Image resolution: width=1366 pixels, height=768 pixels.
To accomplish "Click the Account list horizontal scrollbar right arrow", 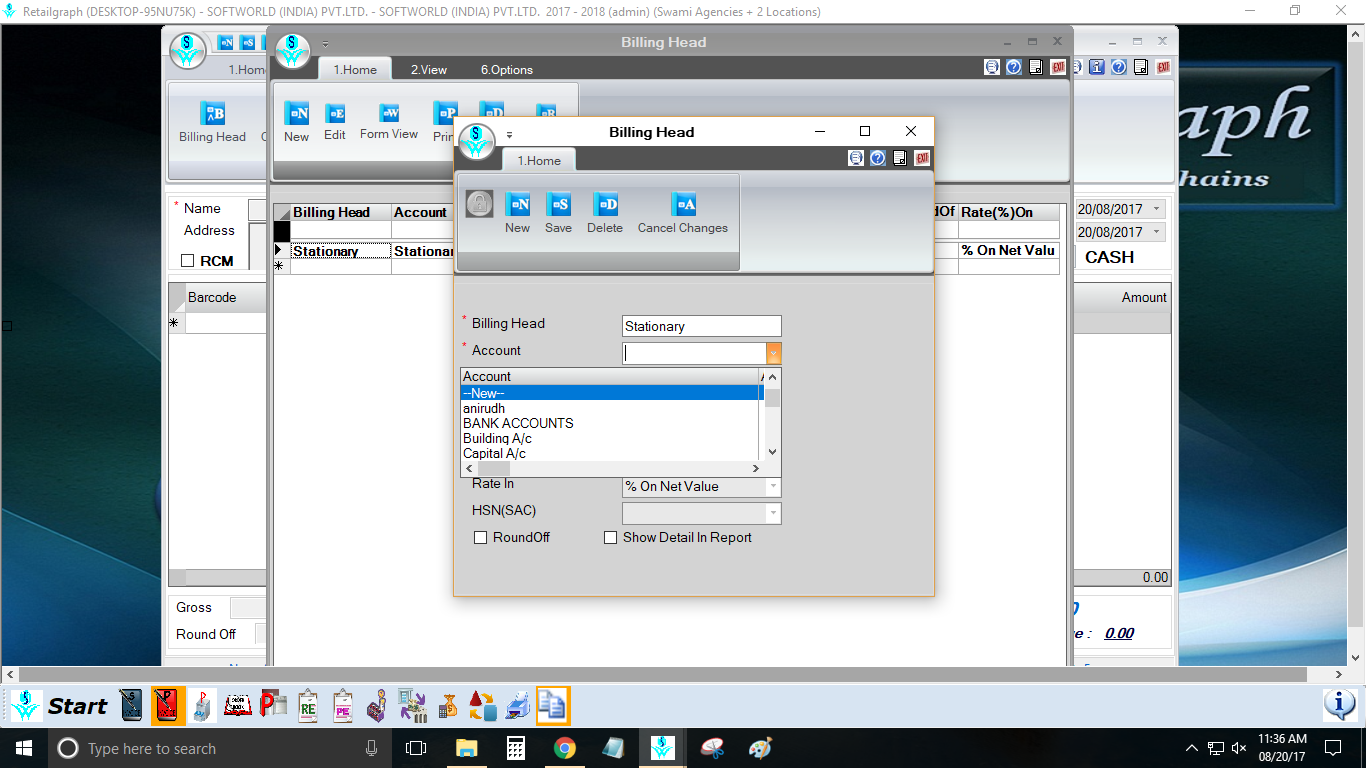I will click(x=756, y=468).
